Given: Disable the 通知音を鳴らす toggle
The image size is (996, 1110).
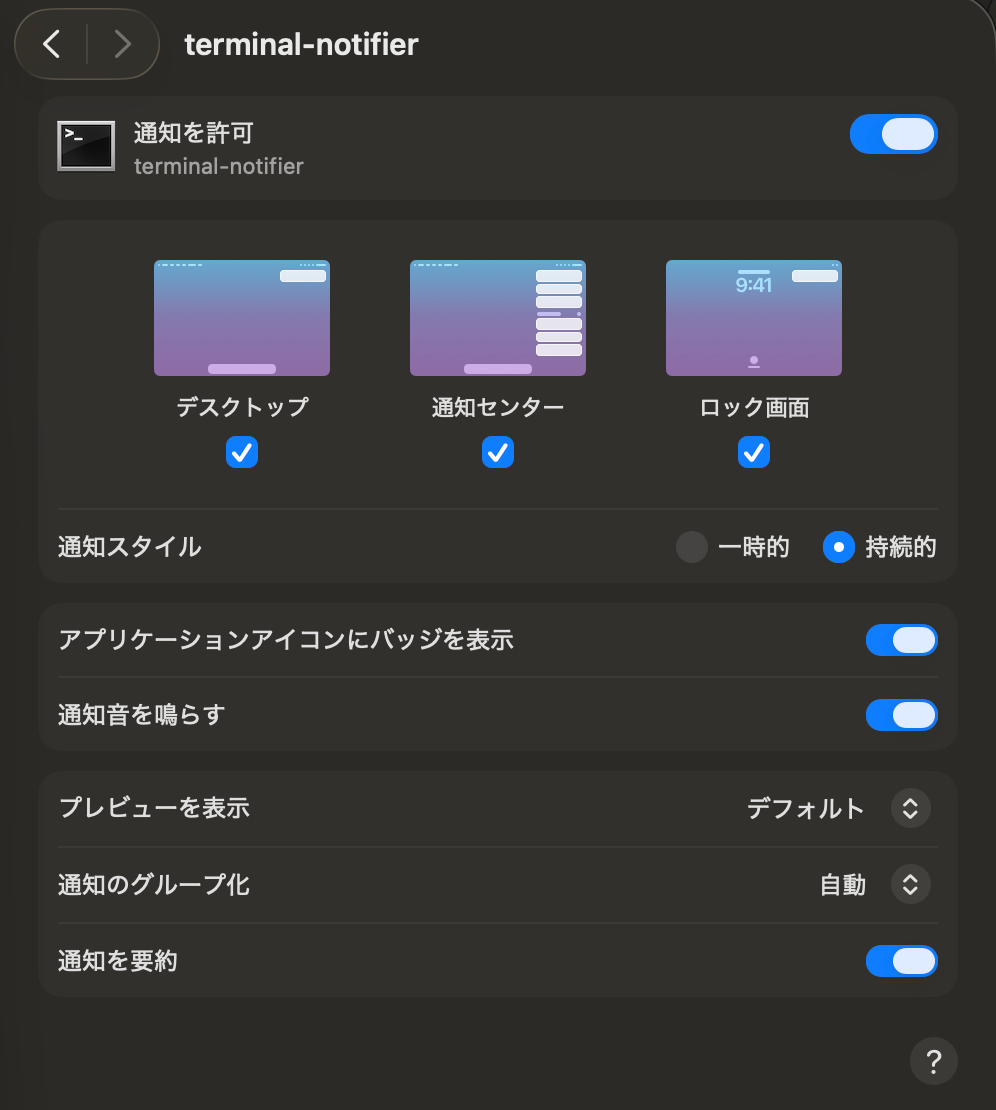Looking at the screenshot, I should tap(901, 715).
